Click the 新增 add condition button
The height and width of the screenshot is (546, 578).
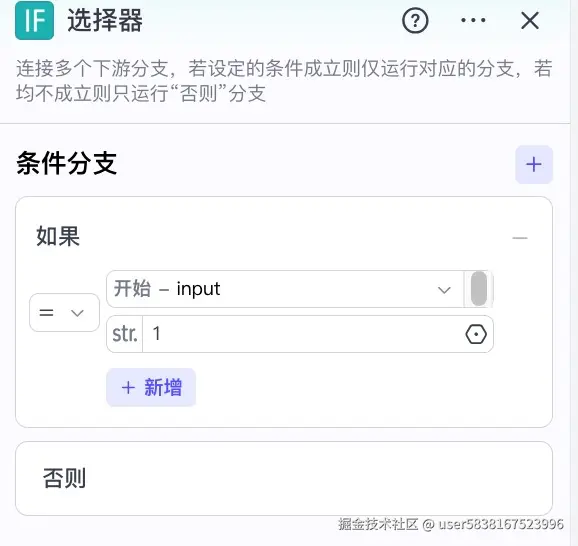click(151, 387)
